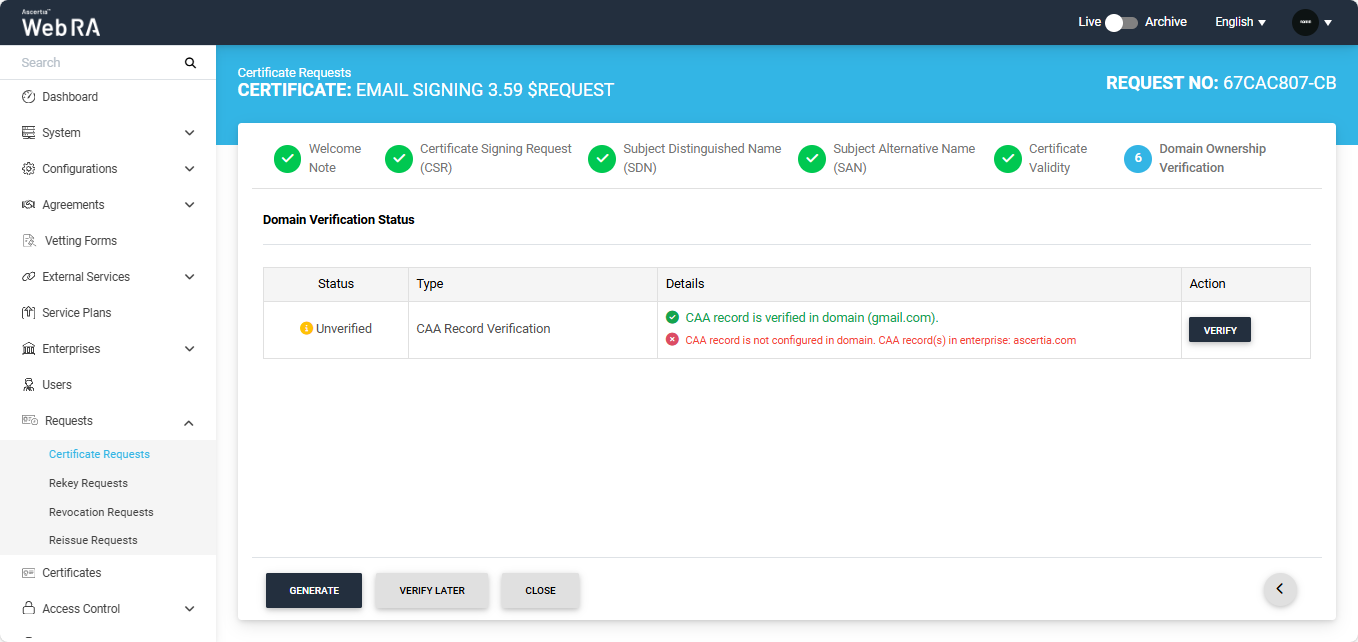Click the SDN step green check icon
Image resolution: width=1358 pixels, height=642 pixels.
pyautogui.click(x=602, y=159)
